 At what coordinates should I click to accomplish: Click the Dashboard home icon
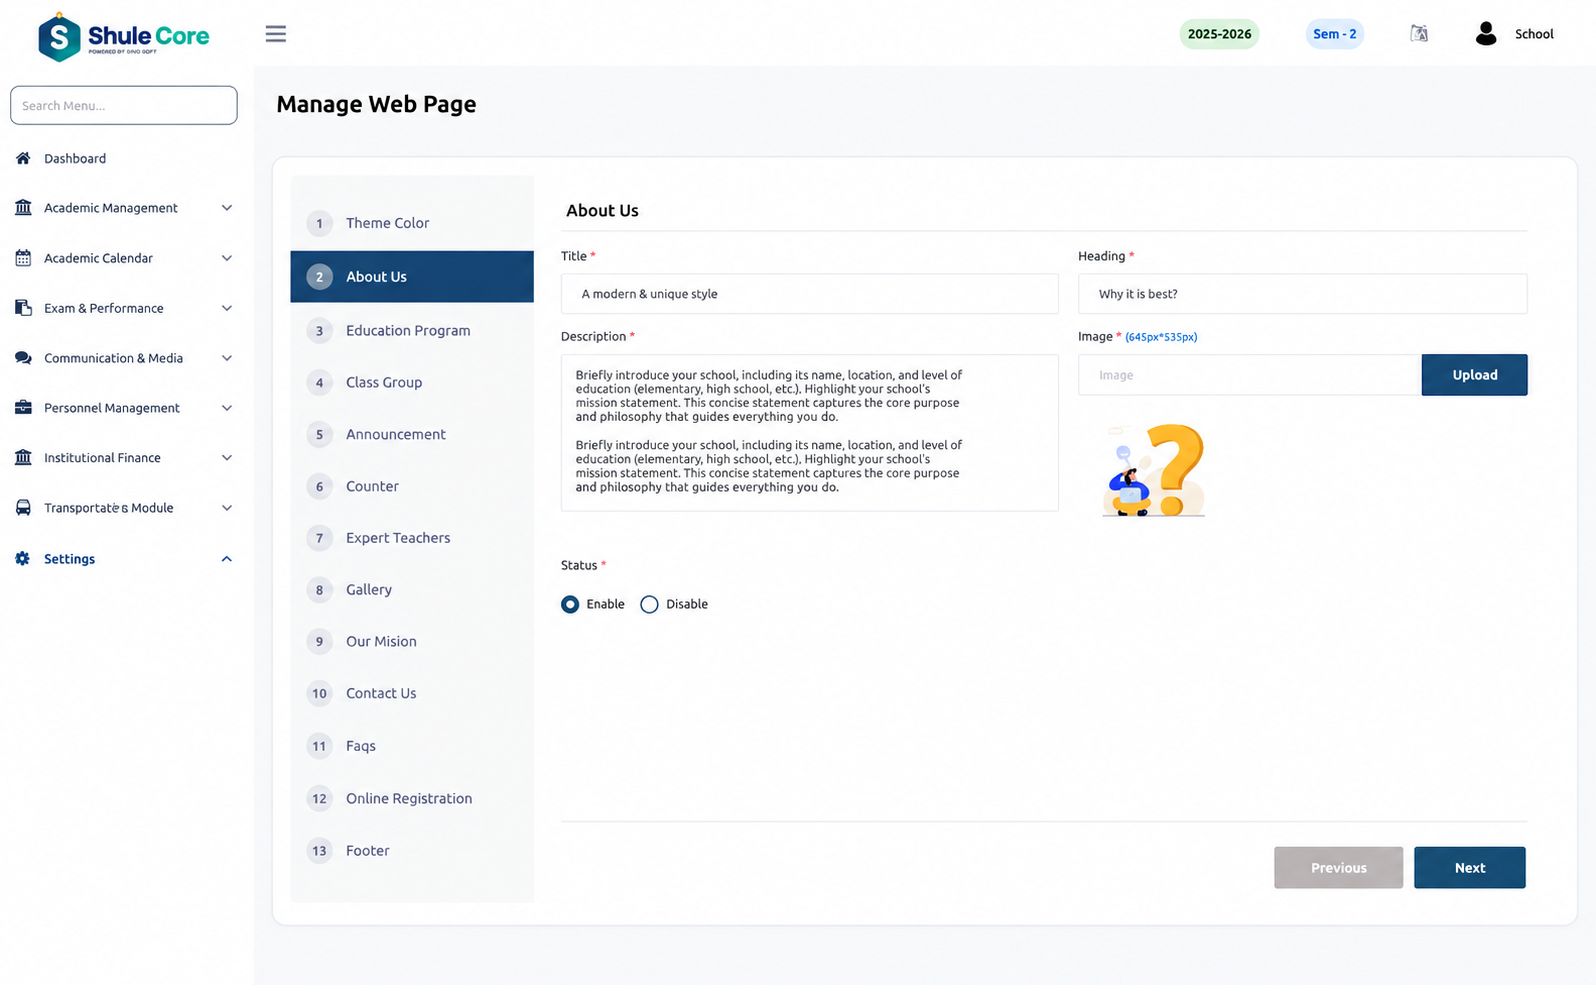click(x=23, y=158)
